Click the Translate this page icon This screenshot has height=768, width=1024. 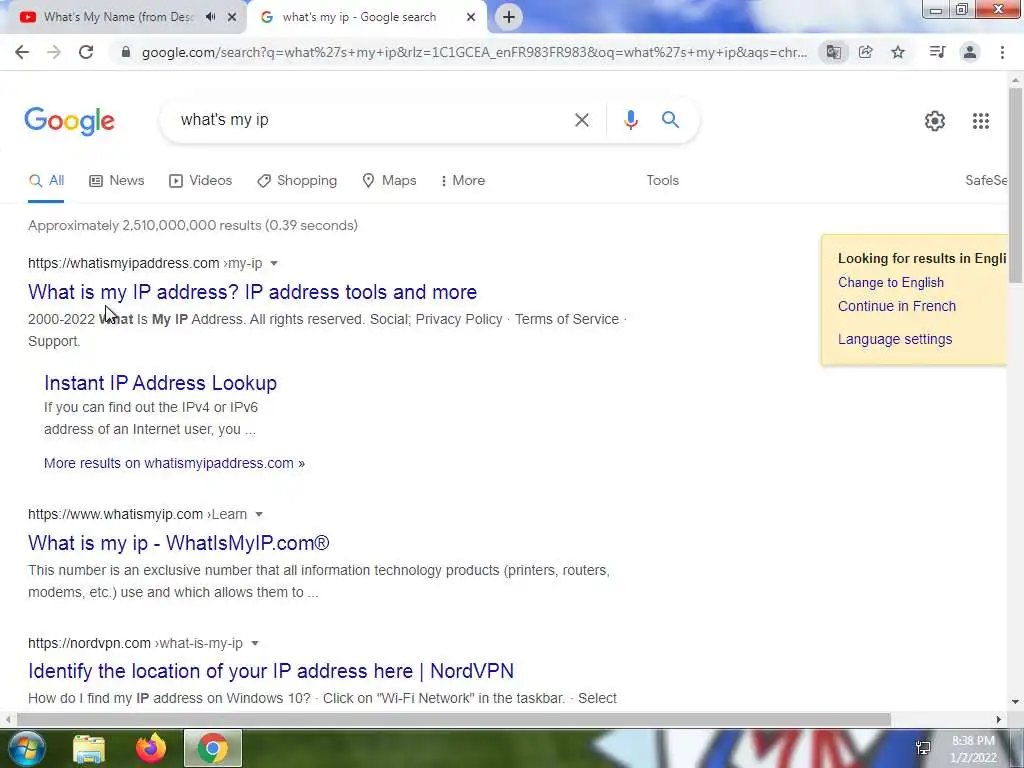point(833,52)
